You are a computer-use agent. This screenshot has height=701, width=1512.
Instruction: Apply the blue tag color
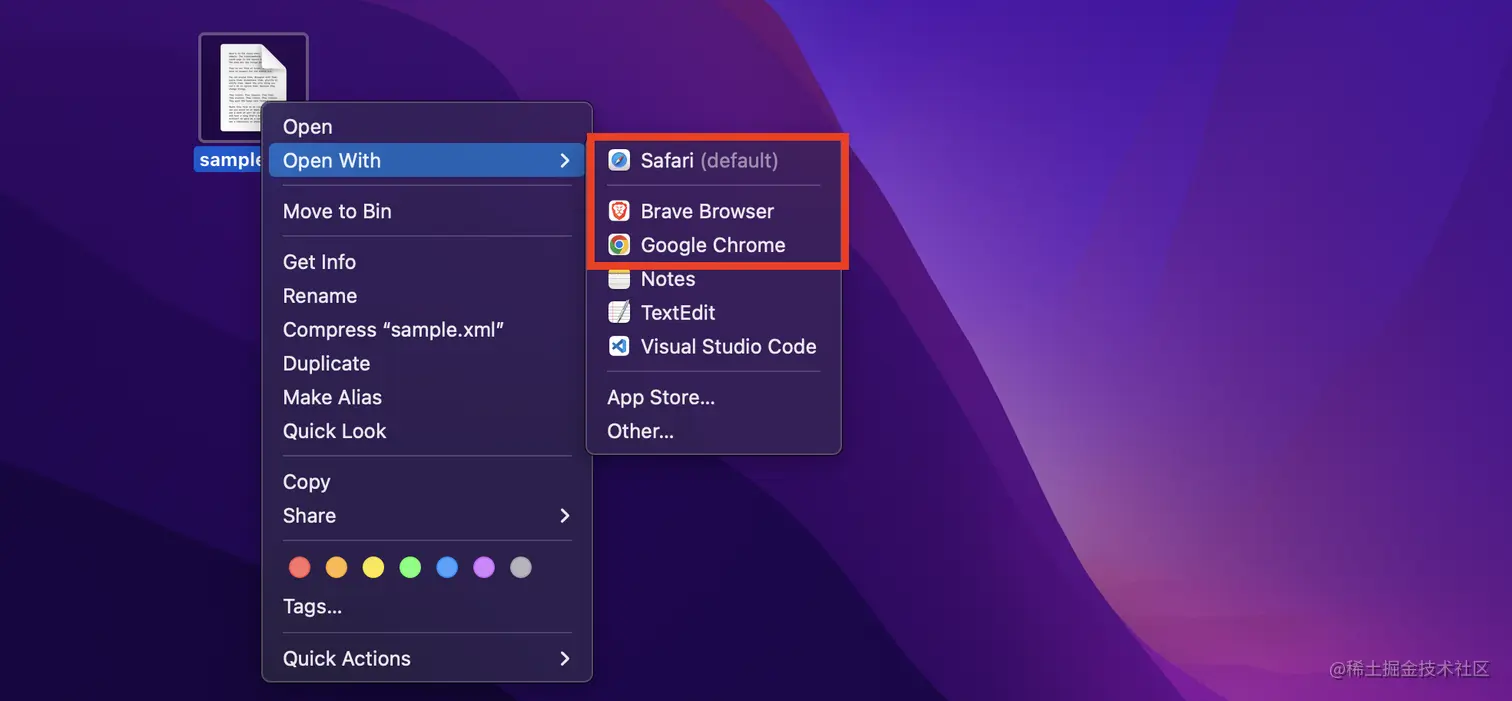pyautogui.click(x=447, y=567)
